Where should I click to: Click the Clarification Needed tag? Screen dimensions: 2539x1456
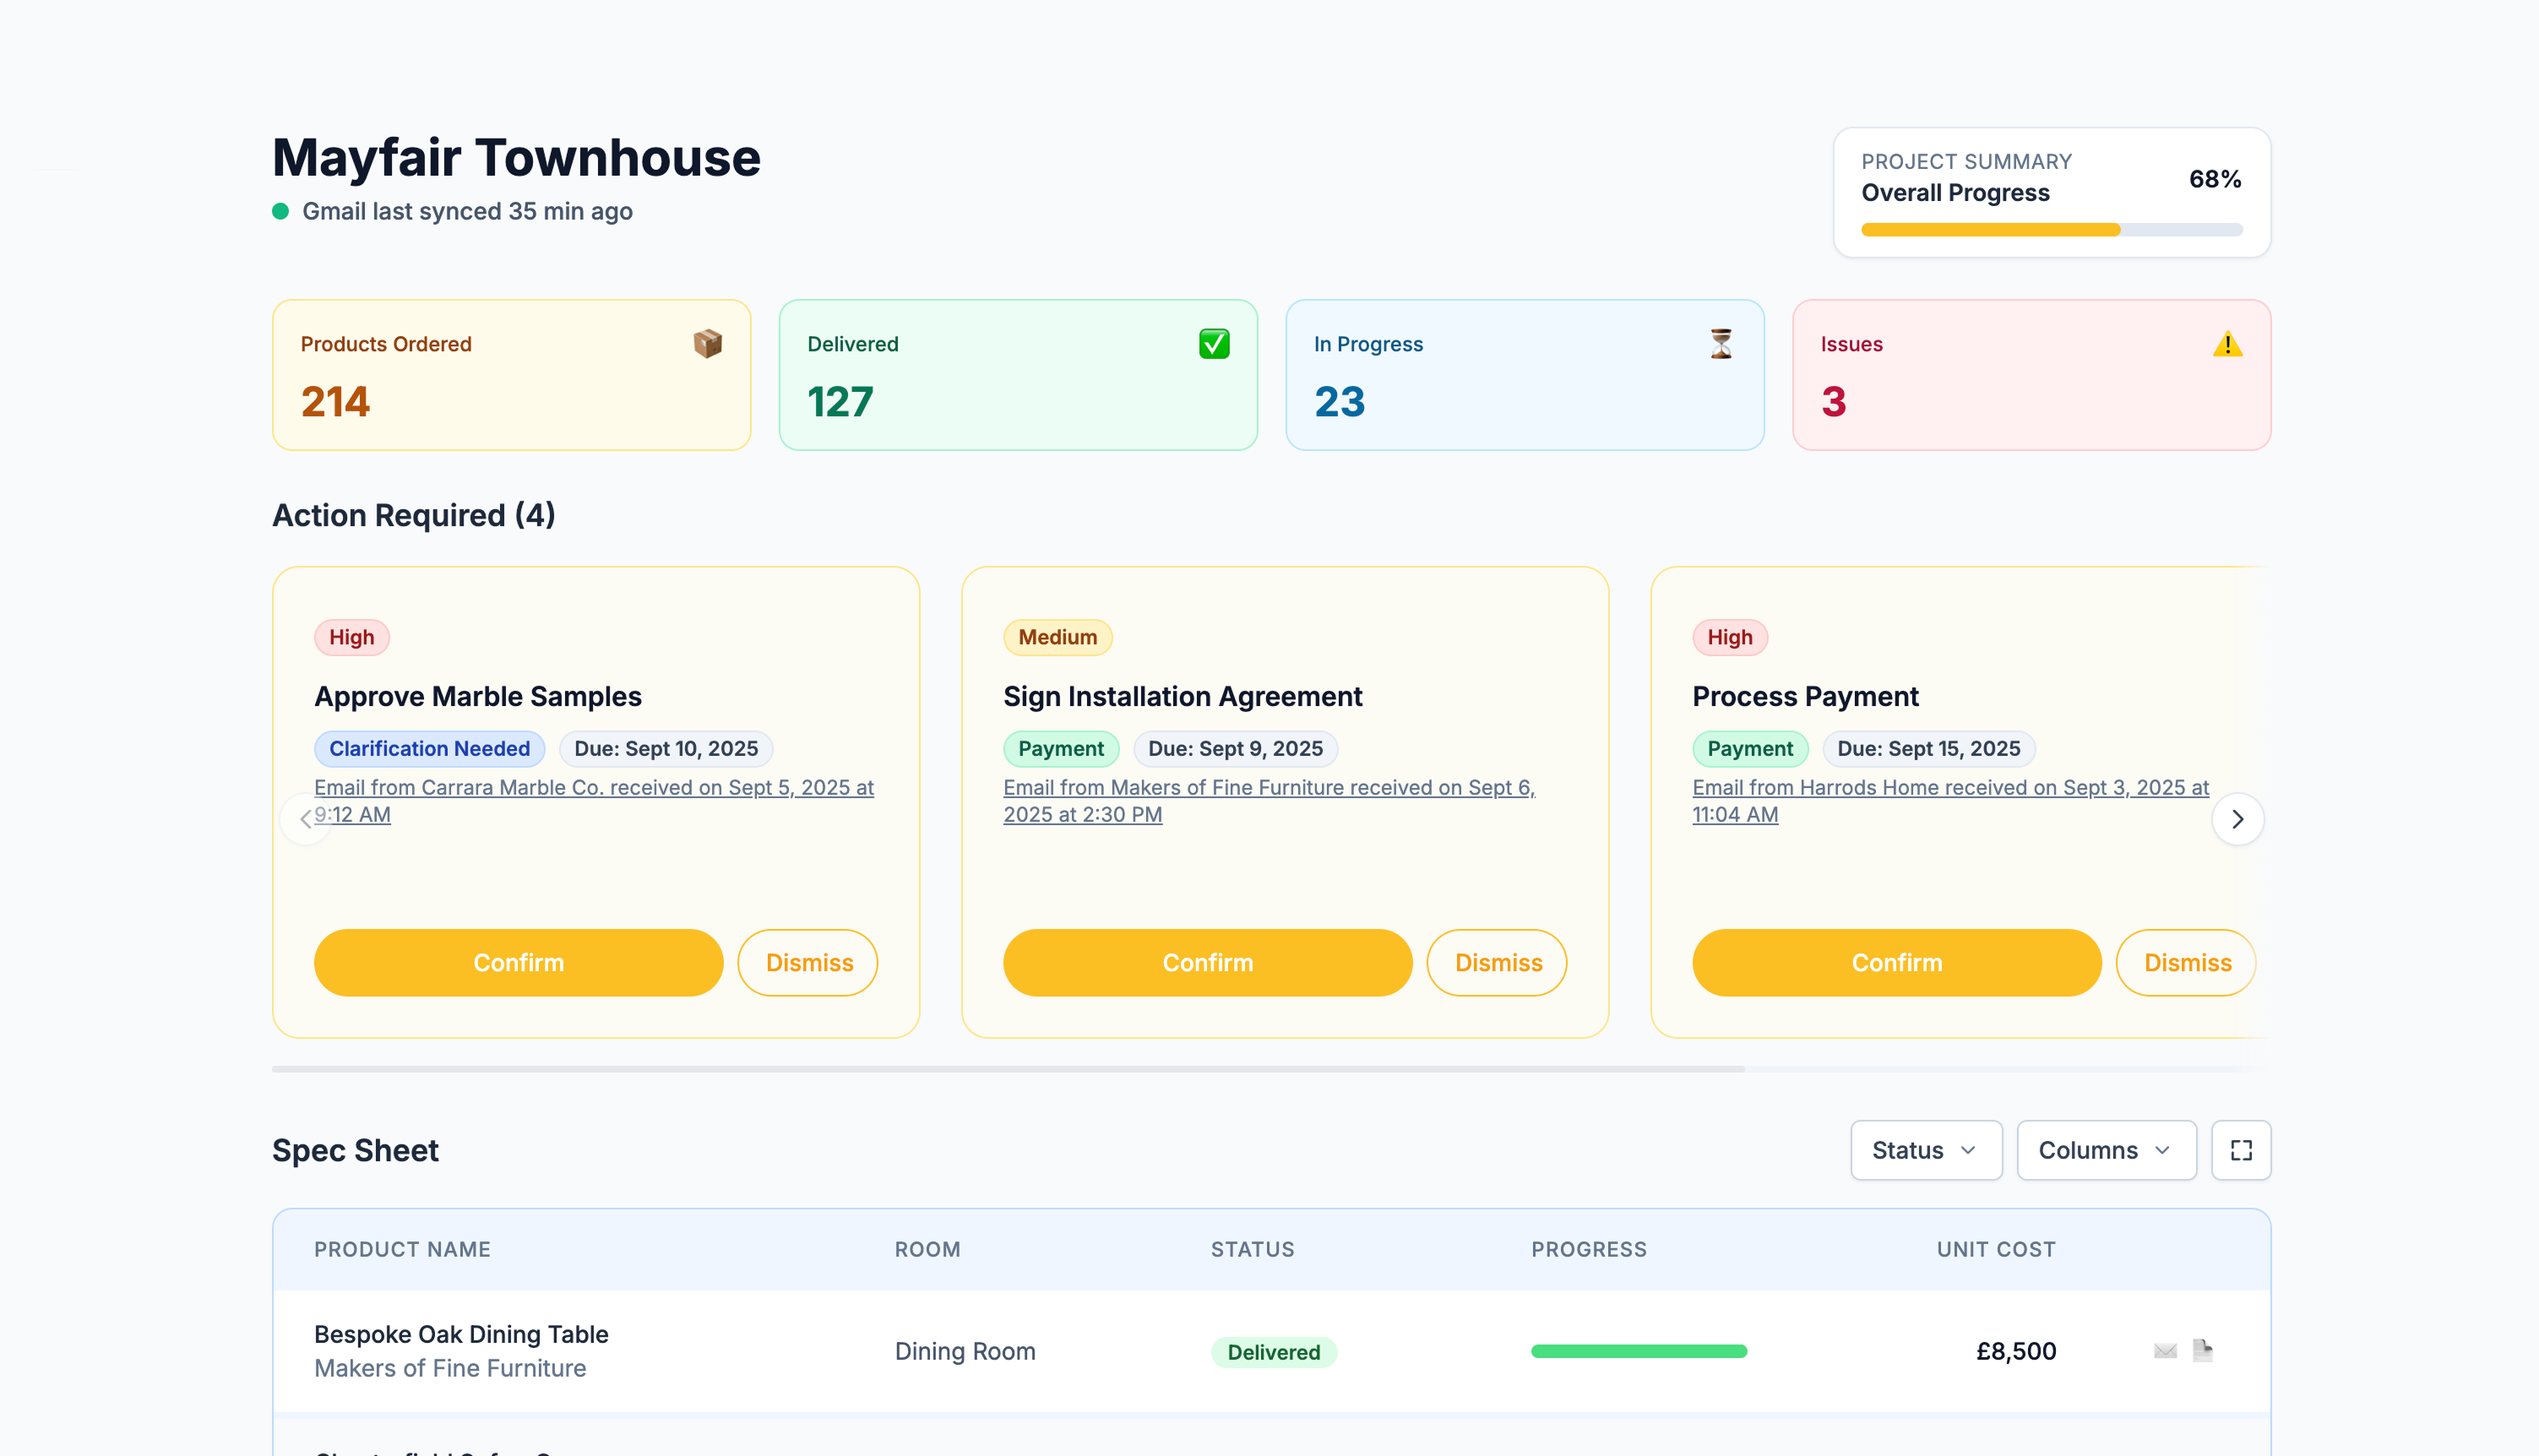coord(429,748)
